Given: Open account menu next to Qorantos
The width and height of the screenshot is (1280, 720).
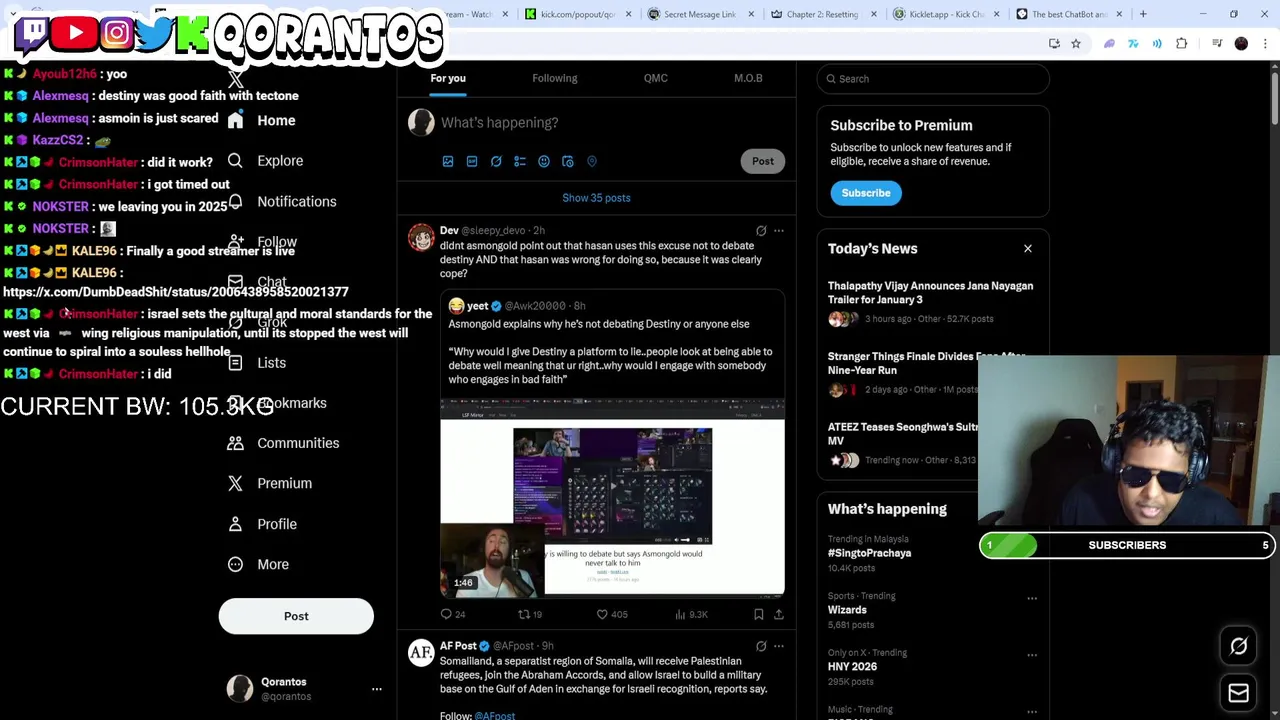Looking at the screenshot, I should click(377, 689).
